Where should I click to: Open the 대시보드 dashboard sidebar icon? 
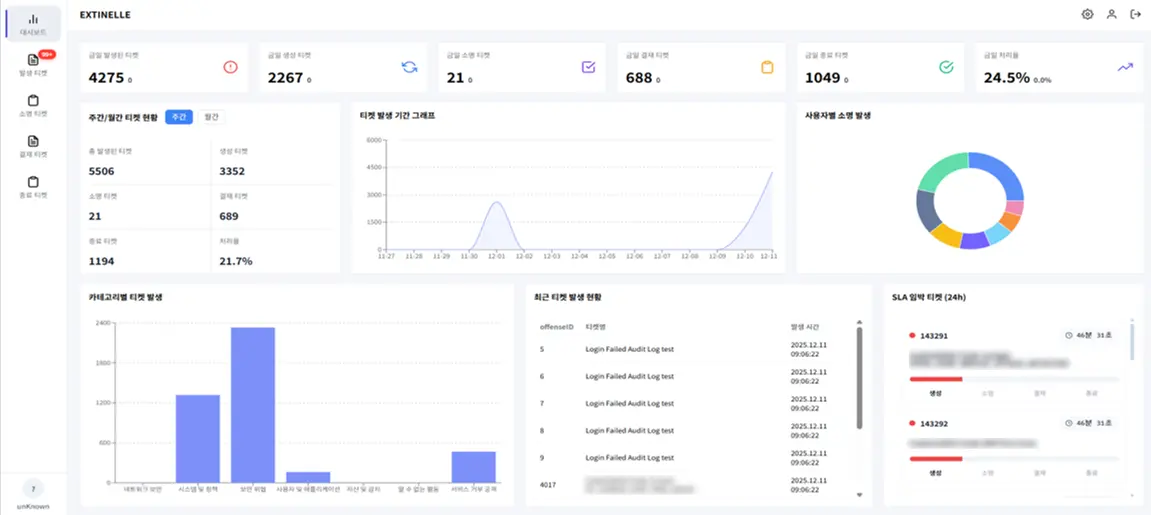tap(33, 24)
